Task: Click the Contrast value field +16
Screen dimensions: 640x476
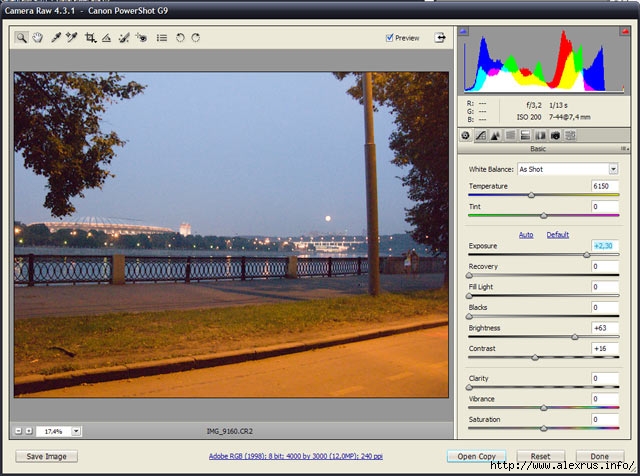Action: (x=604, y=348)
